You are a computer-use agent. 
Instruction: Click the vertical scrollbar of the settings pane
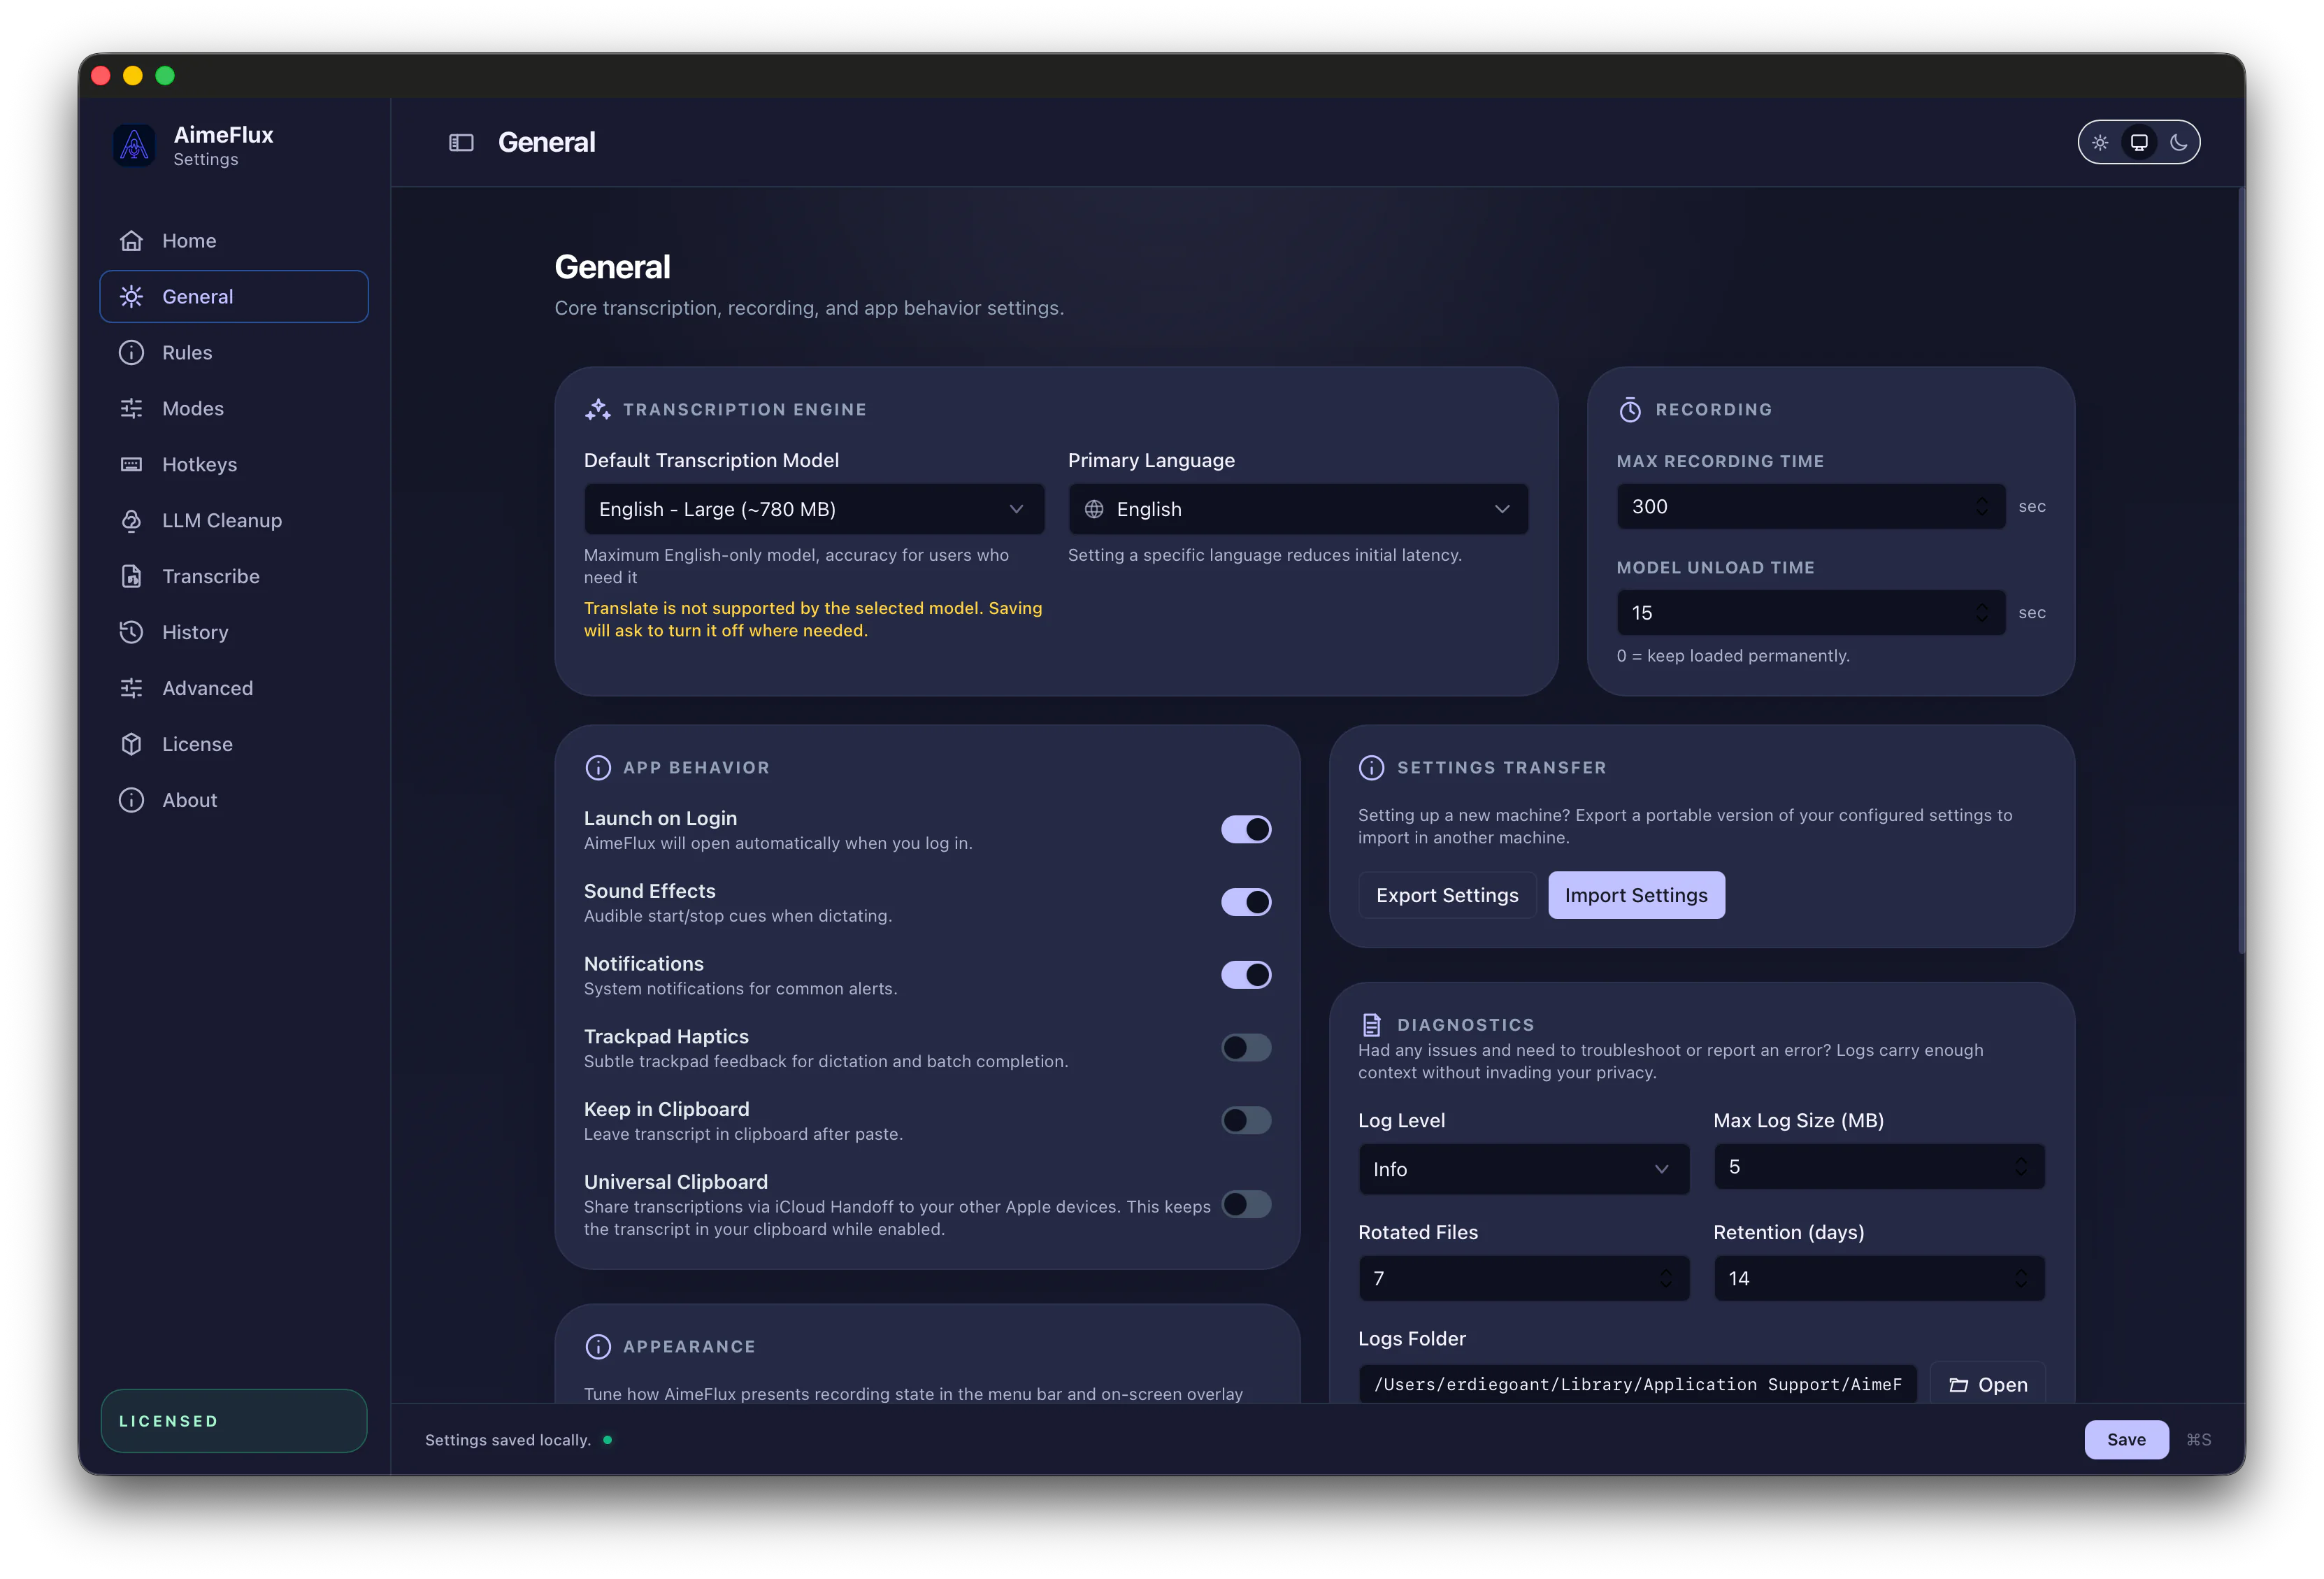[2241, 570]
